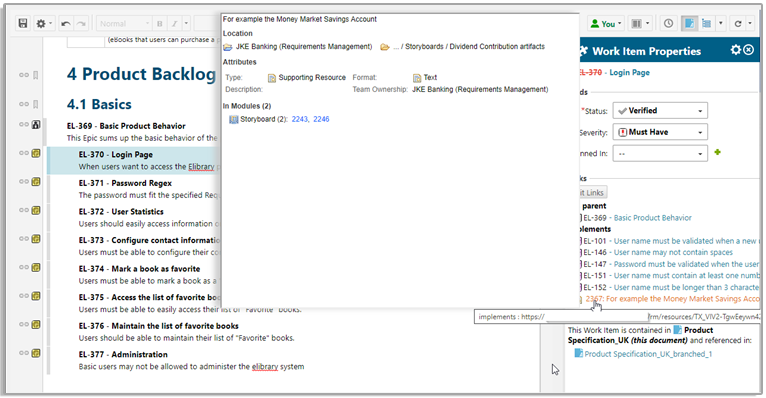Toggle italic formatting
Viewport: 766px width, 398px height.
point(174,23)
